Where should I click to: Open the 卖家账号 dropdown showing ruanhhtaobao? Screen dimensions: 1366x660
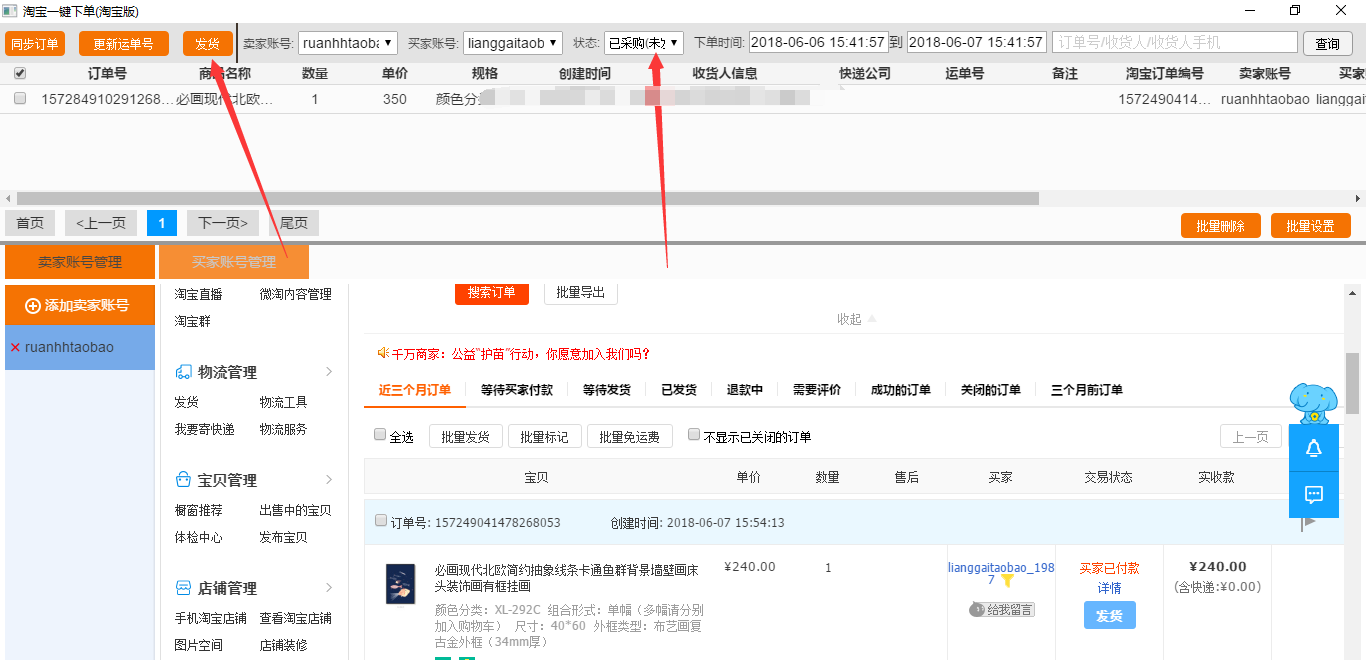348,43
